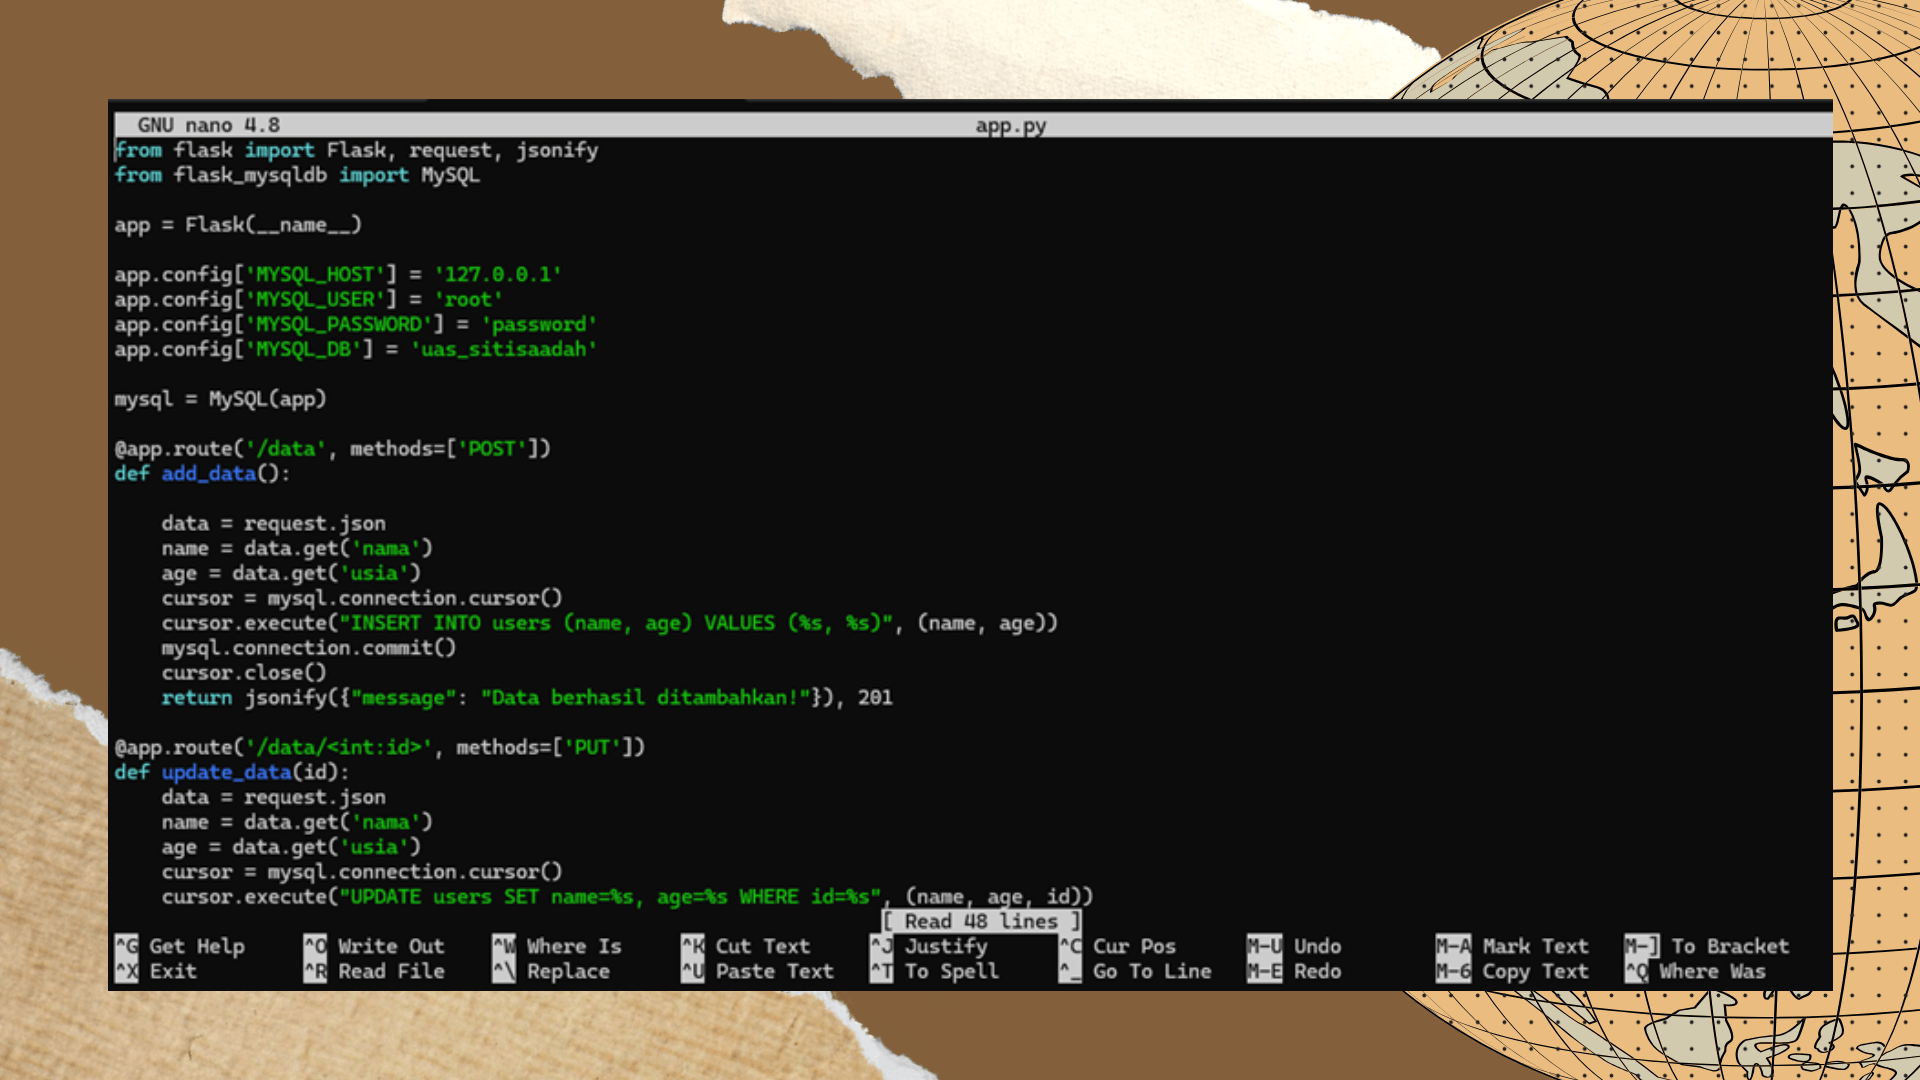The image size is (1920, 1080).
Task: Click the '127.0.0.1' host string
Action: pyautogui.click(x=498, y=275)
